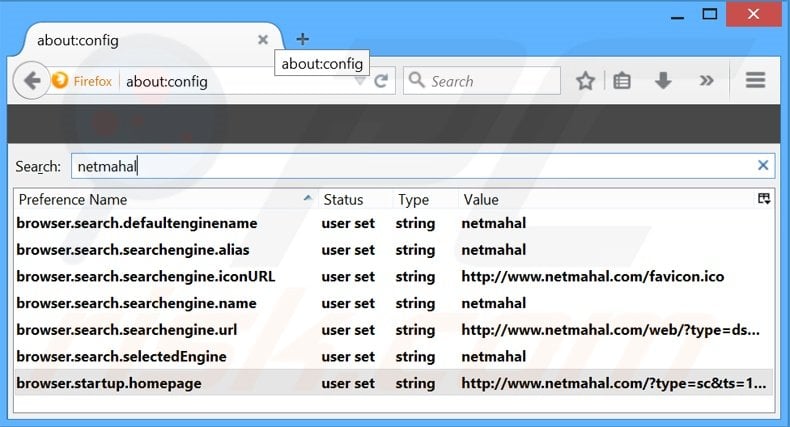
Task: Open the downloads arrow icon
Action: [x=663, y=81]
